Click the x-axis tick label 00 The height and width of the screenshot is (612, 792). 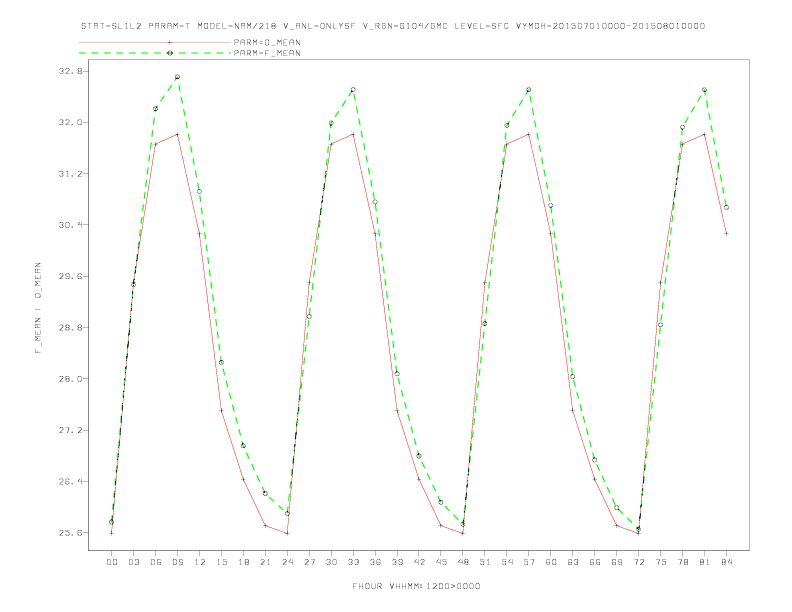click(x=112, y=562)
